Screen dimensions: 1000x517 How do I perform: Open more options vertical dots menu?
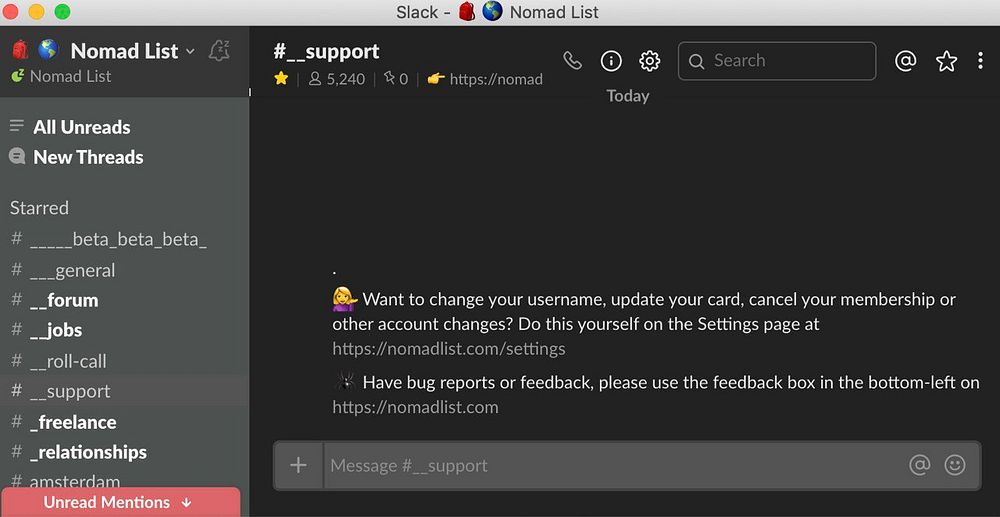click(x=981, y=61)
